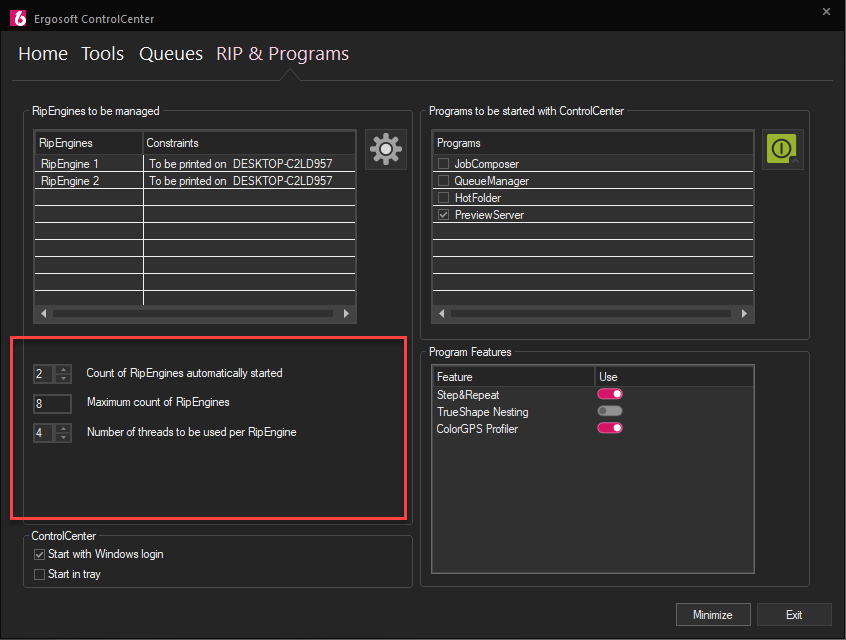This screenshot has width=846, height=640.
Task: Switch to the Home tab
Action: pyautogui.click(x=43, y=54)
